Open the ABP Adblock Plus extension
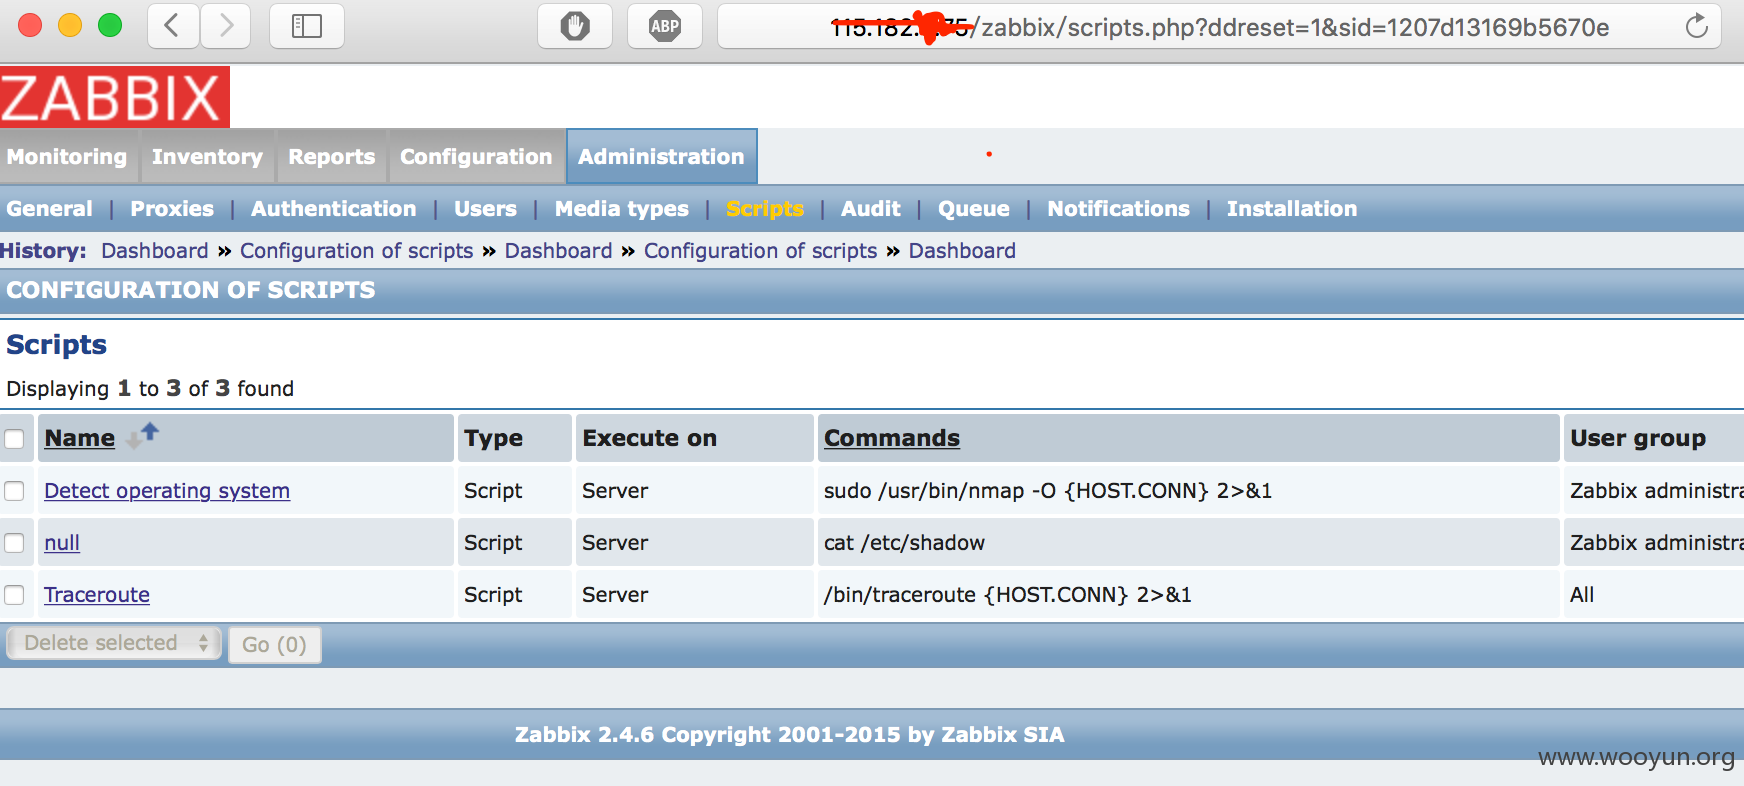The height and width of the screenshot is (786, 1744). 665,26
